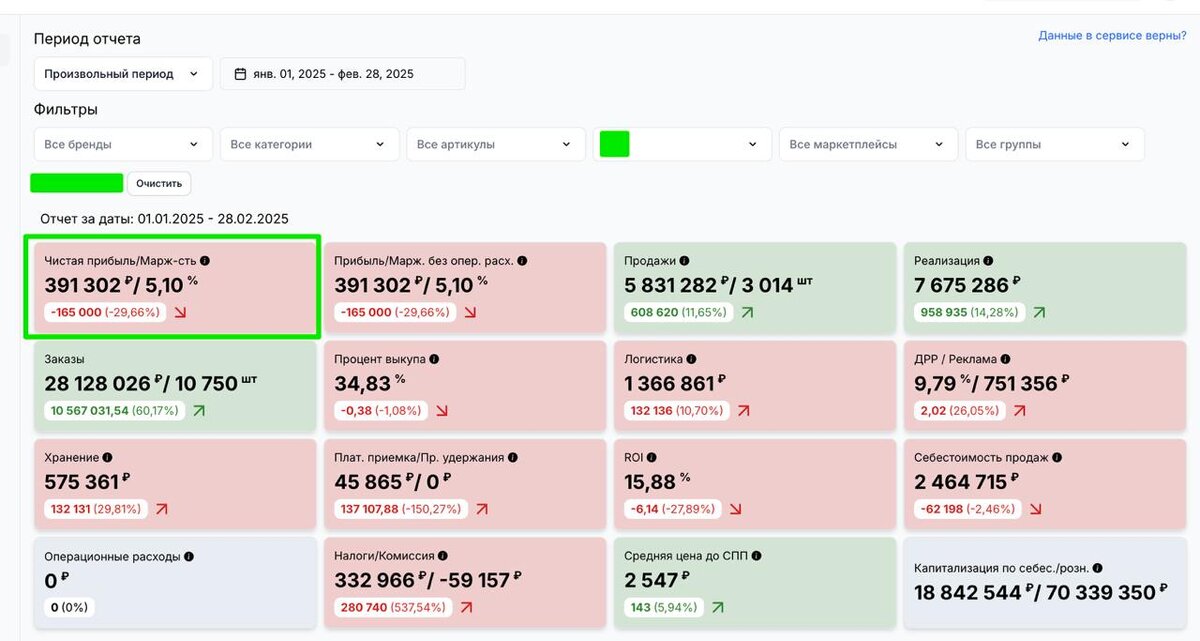Expand the Все группы filter

tap(1054, 144)
